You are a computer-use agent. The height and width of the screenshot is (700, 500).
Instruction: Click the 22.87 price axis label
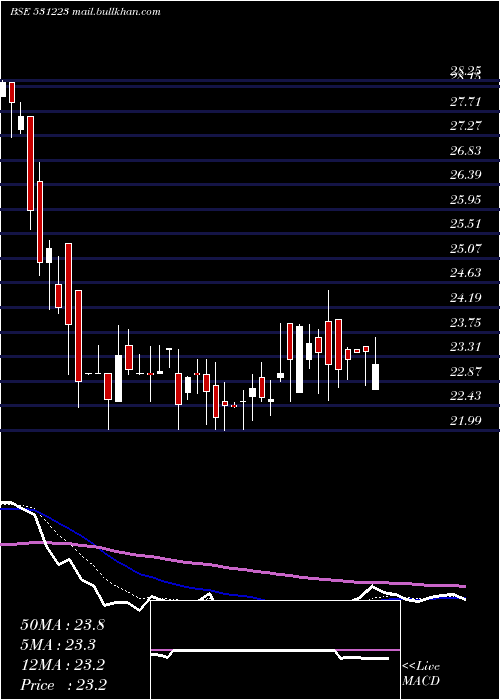coord(465,371)
